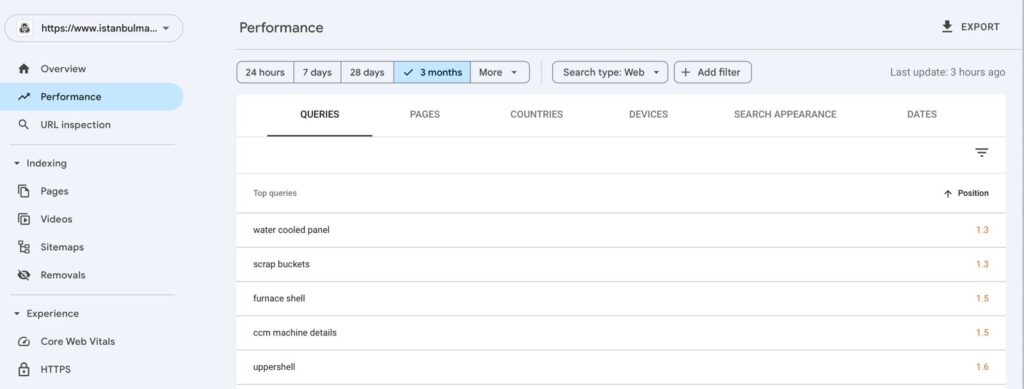Click the Export download icon

point(947,27)
